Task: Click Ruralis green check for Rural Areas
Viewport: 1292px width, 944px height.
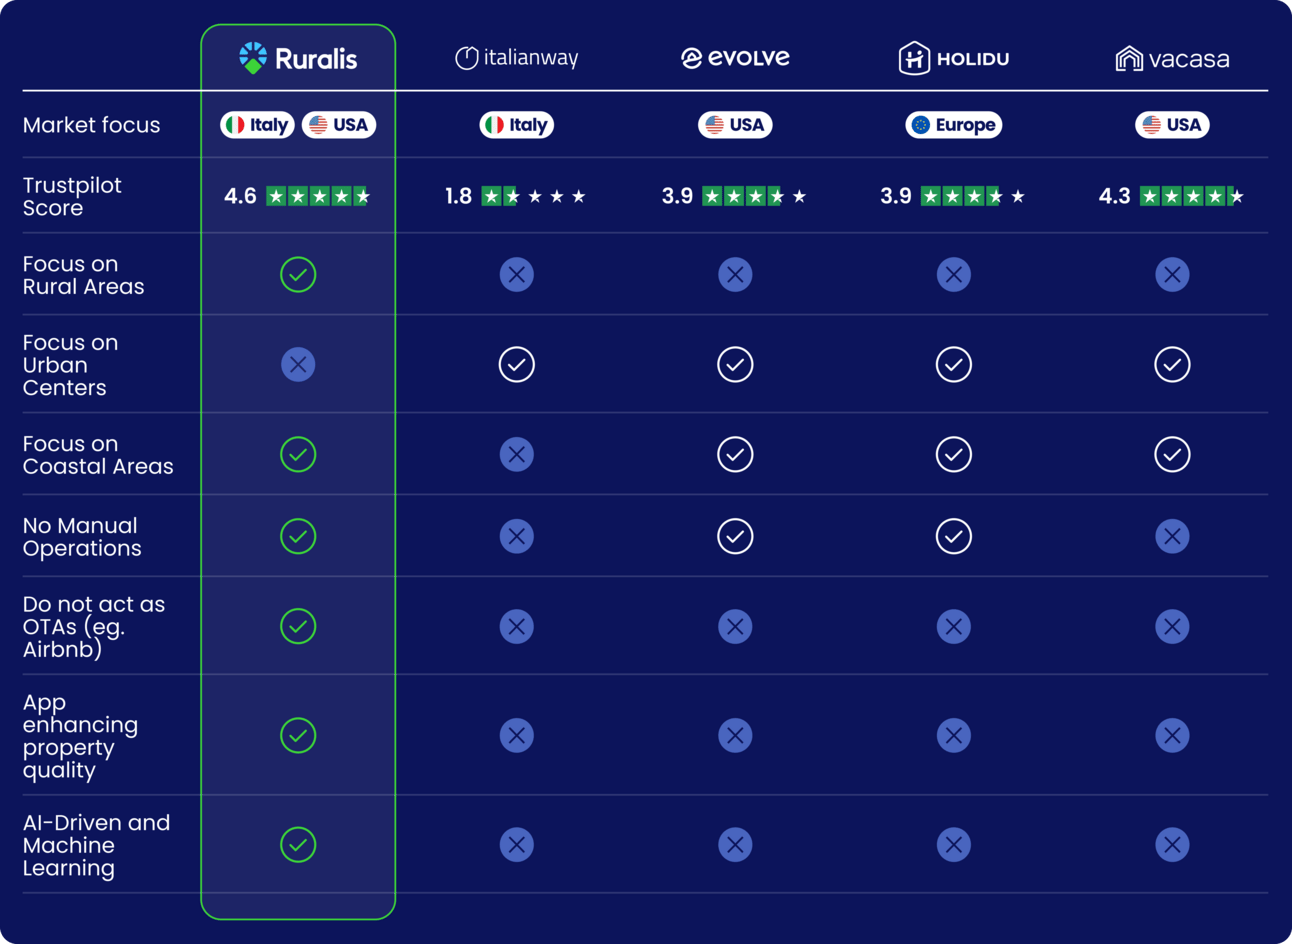Action: (298, 274)
